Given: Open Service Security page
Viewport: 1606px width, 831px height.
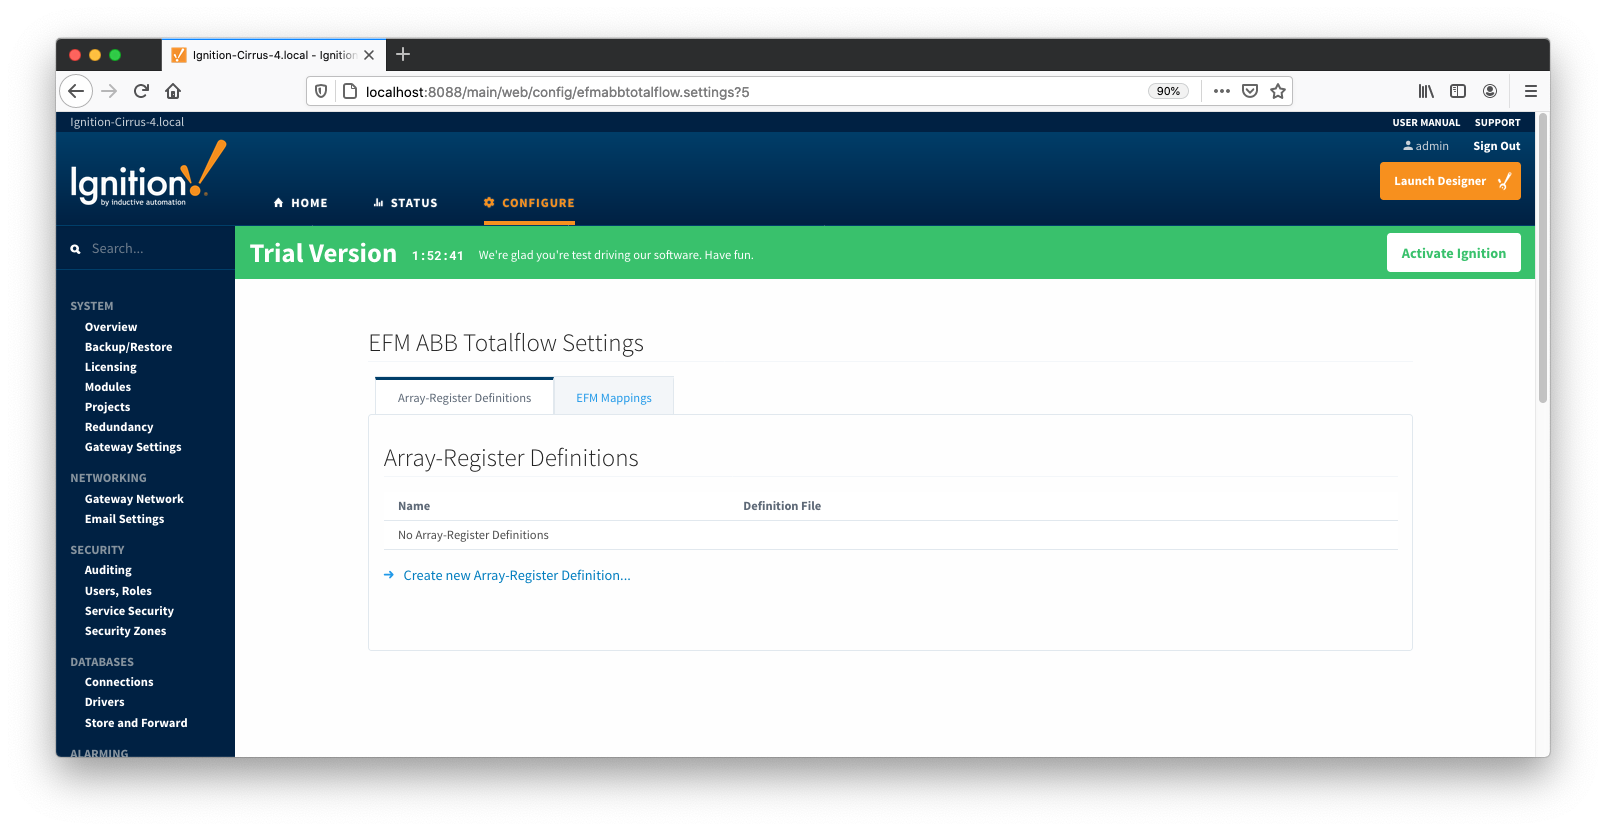Looking at the screenshot, I should (129, 611).
